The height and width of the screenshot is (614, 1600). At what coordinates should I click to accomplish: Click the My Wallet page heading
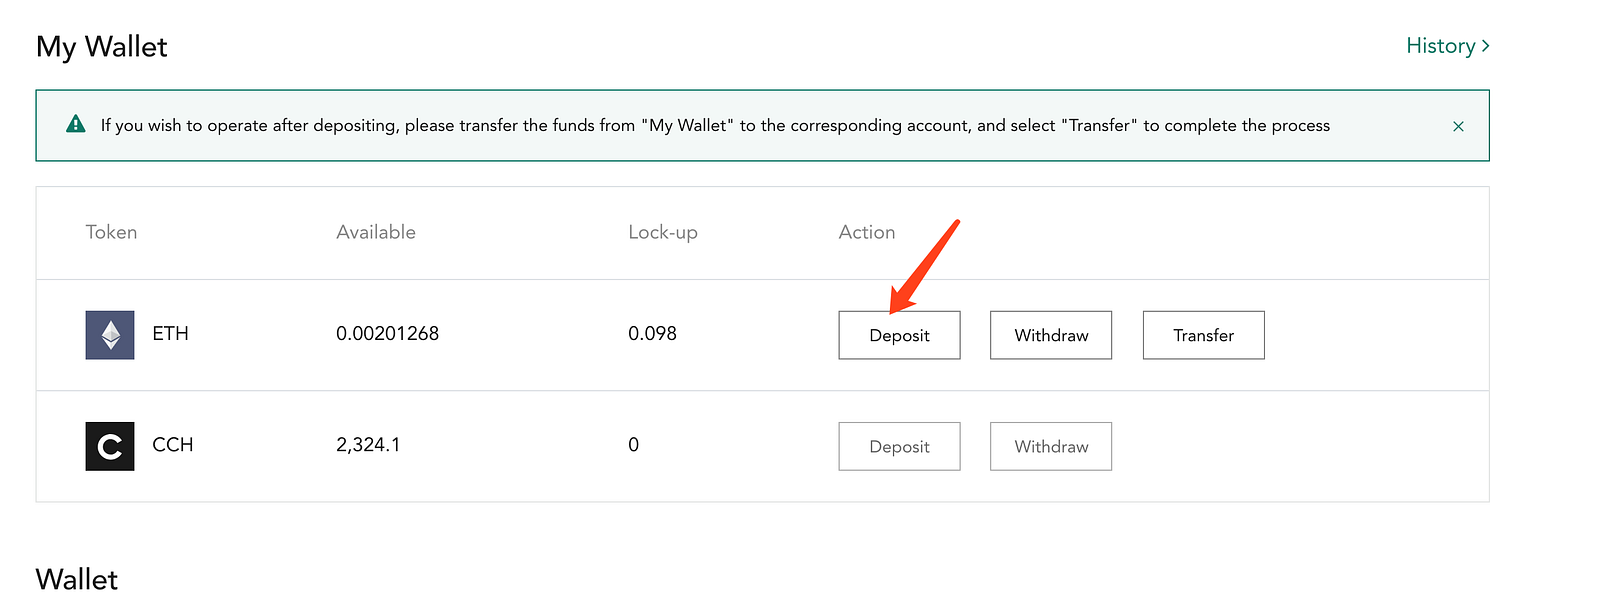[x=102, y=47]
